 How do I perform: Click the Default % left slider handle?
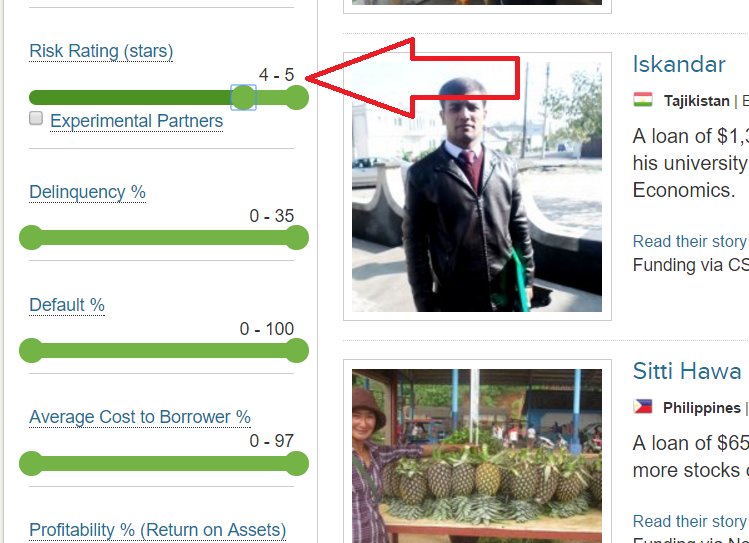[x=31, y=351]
